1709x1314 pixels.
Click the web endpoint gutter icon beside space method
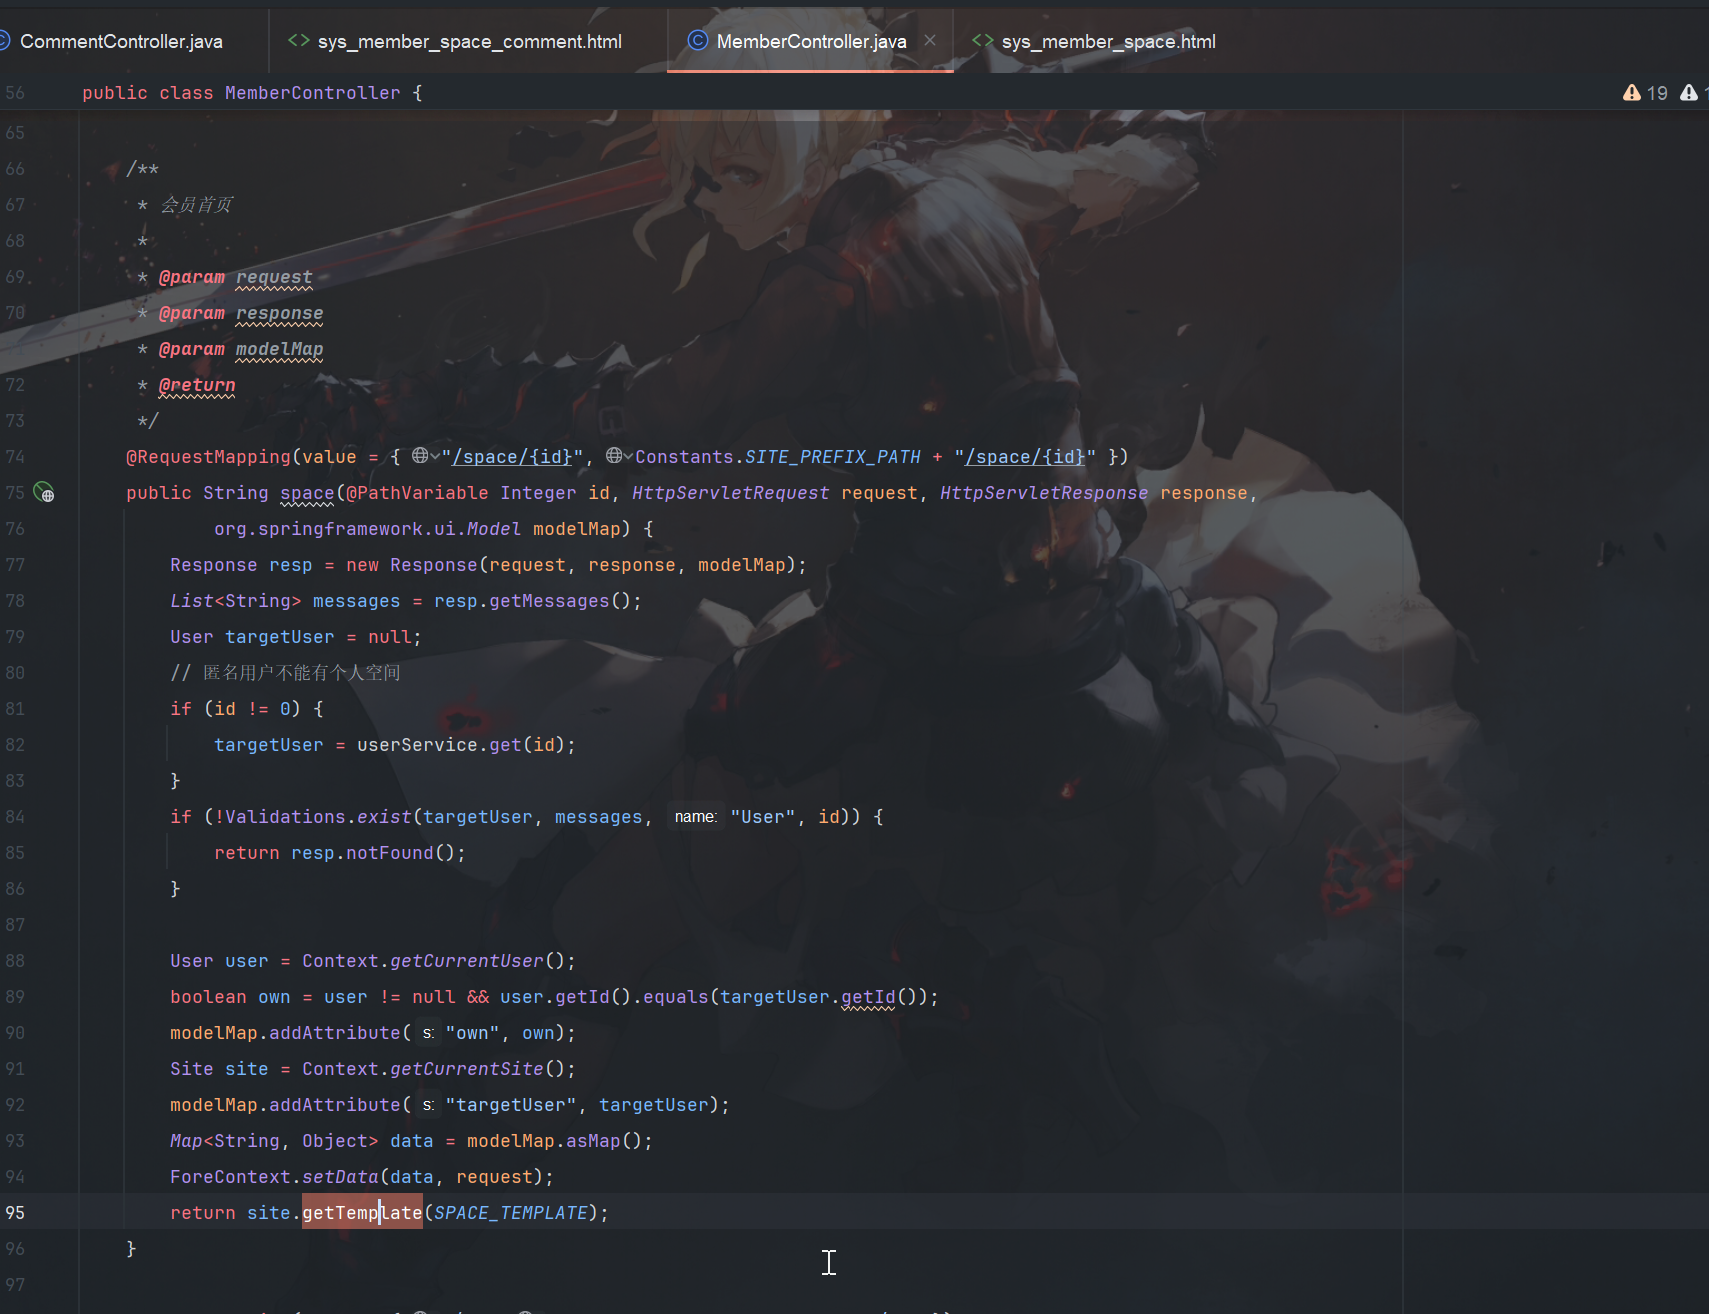click(44, 492)
